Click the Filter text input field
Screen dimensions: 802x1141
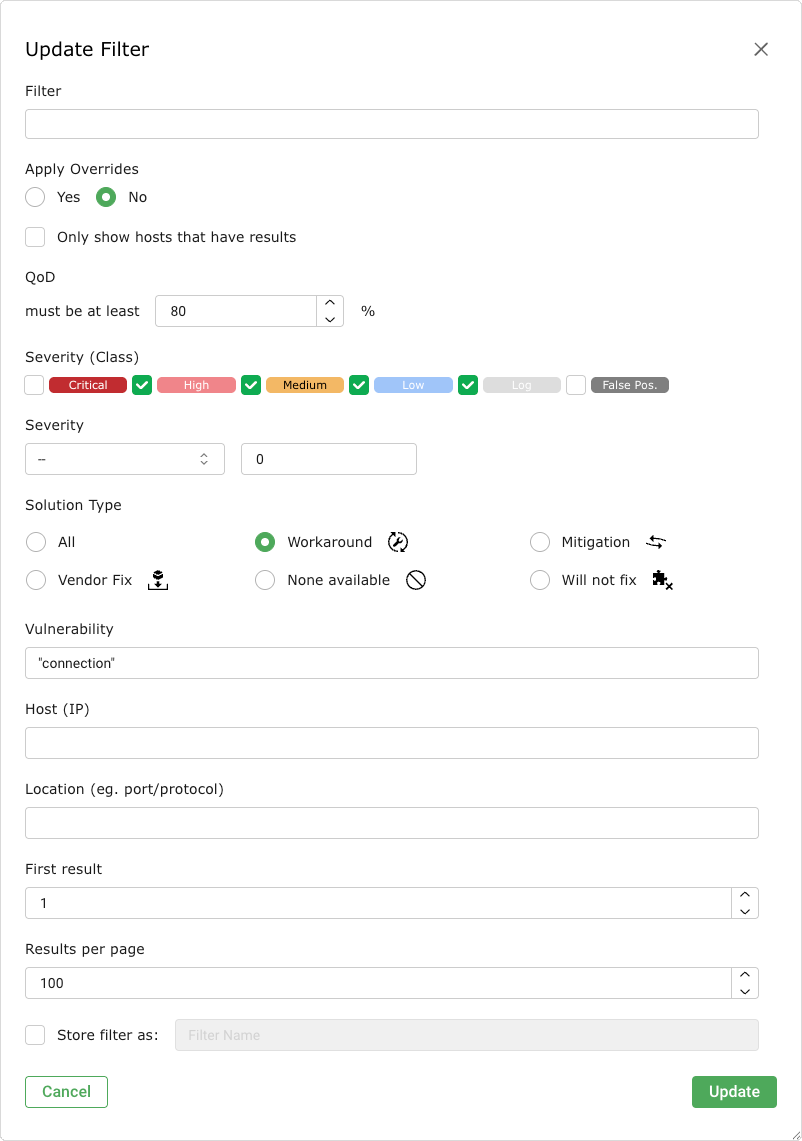[x=391, y=124]
